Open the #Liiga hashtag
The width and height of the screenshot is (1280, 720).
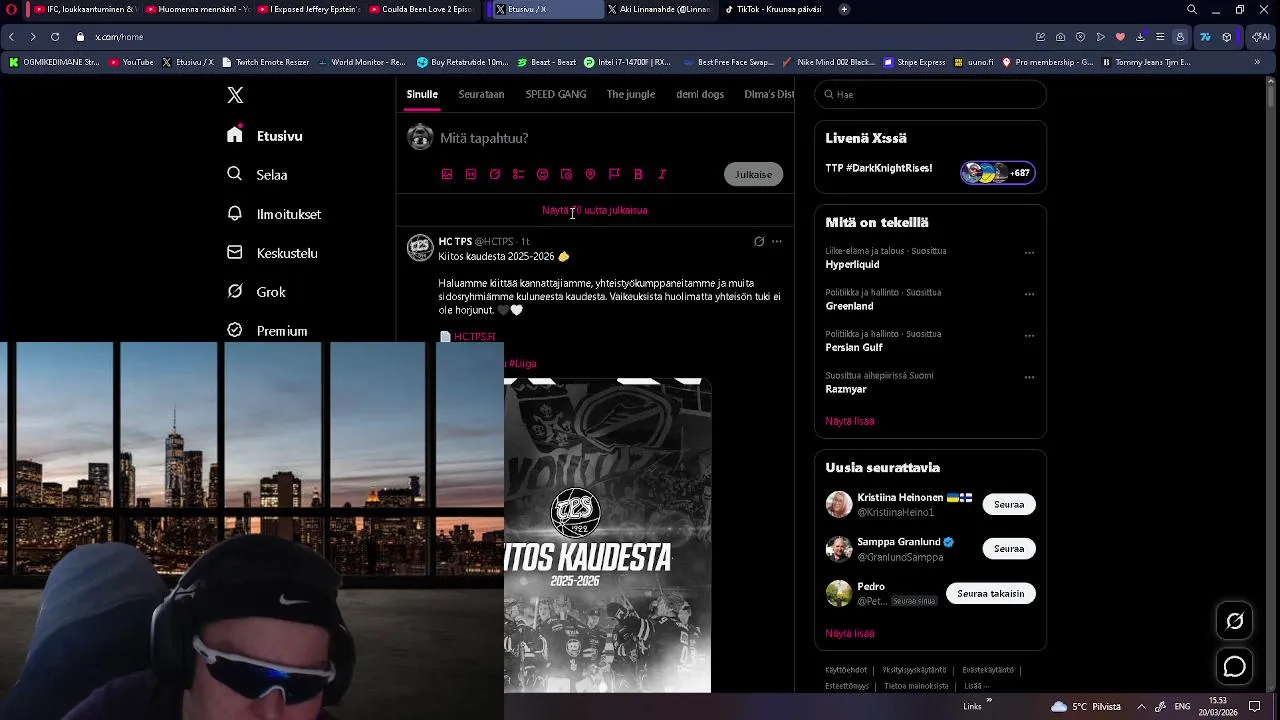[x=521, y=364]
